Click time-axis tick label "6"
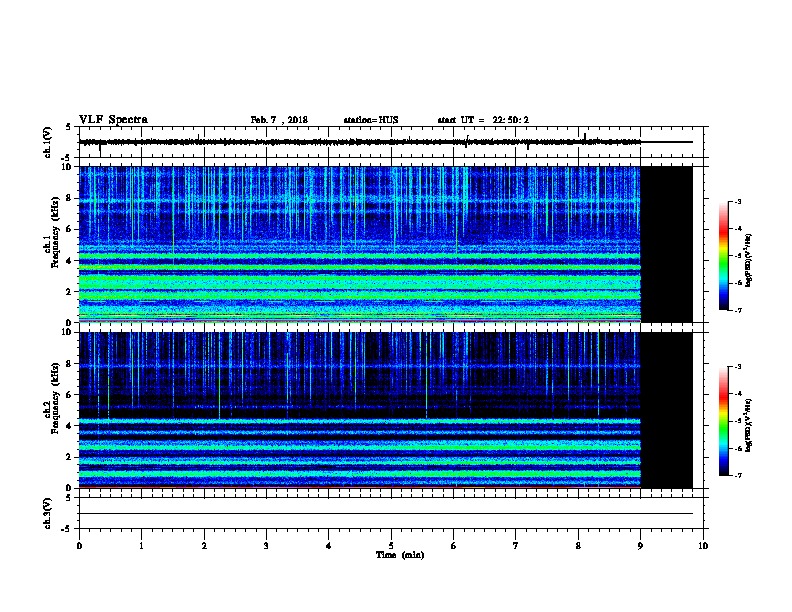 click(454, 546)
